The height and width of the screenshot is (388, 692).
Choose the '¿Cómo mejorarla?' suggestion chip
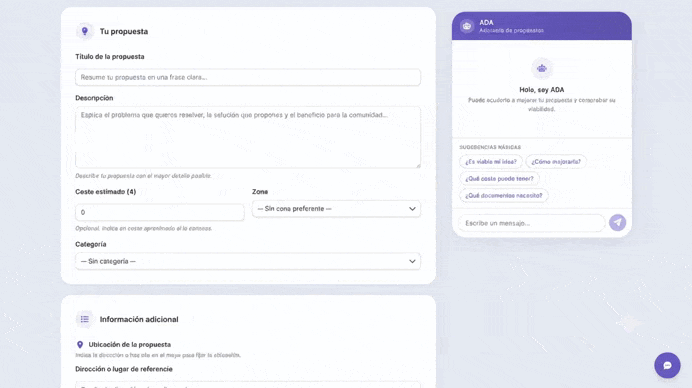pos(556,162)
